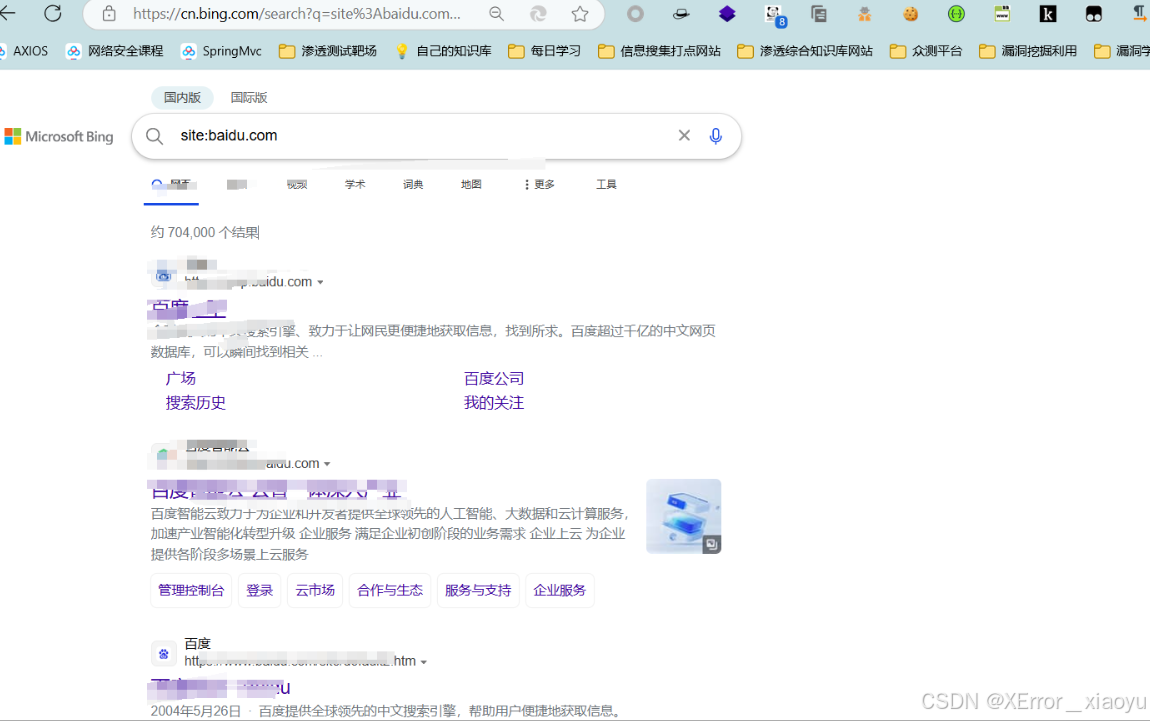Expand the 更多 search menu

[x=539, y=184]
